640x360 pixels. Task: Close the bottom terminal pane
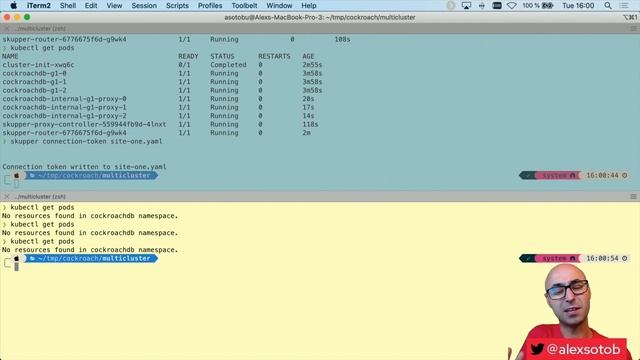pos(7,196)
